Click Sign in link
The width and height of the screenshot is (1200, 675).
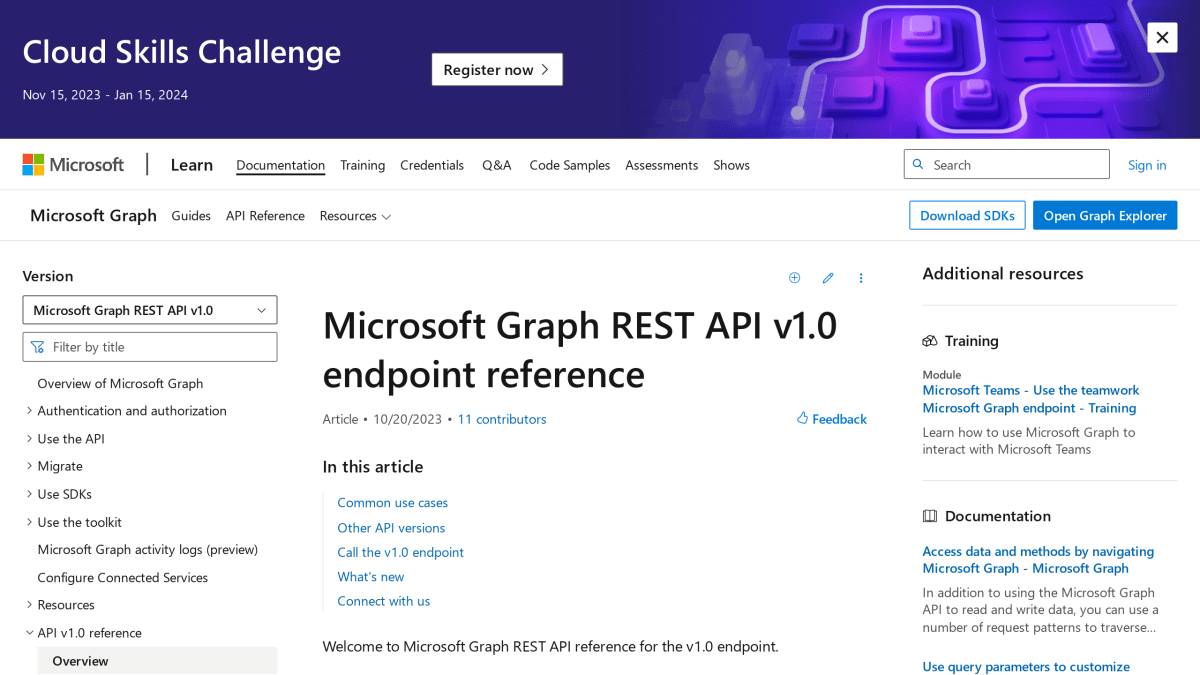click(x=1147, y=165)
